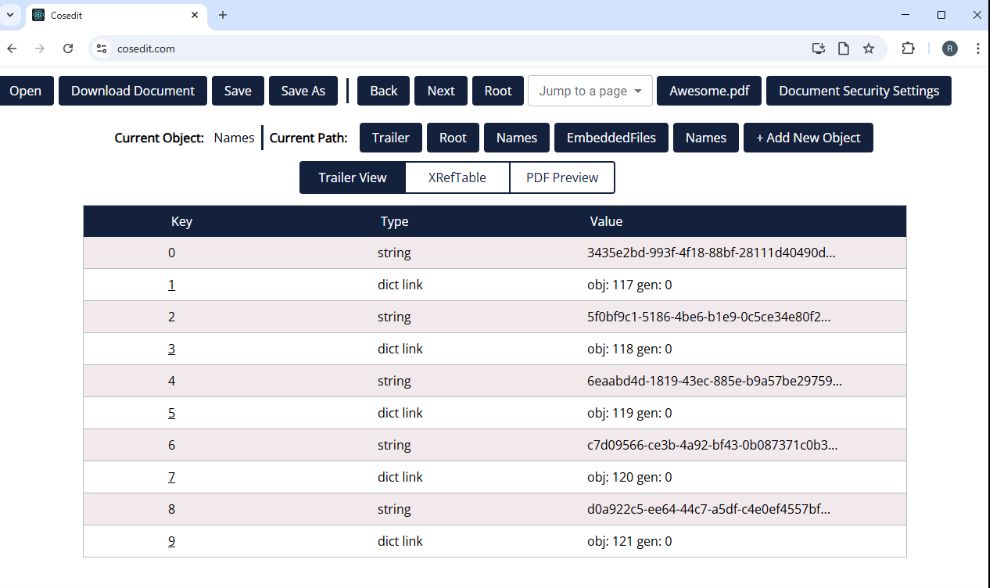Go back using browser back arrow
The width and height of the screenshot is (990, 588).
coord(12,49)
